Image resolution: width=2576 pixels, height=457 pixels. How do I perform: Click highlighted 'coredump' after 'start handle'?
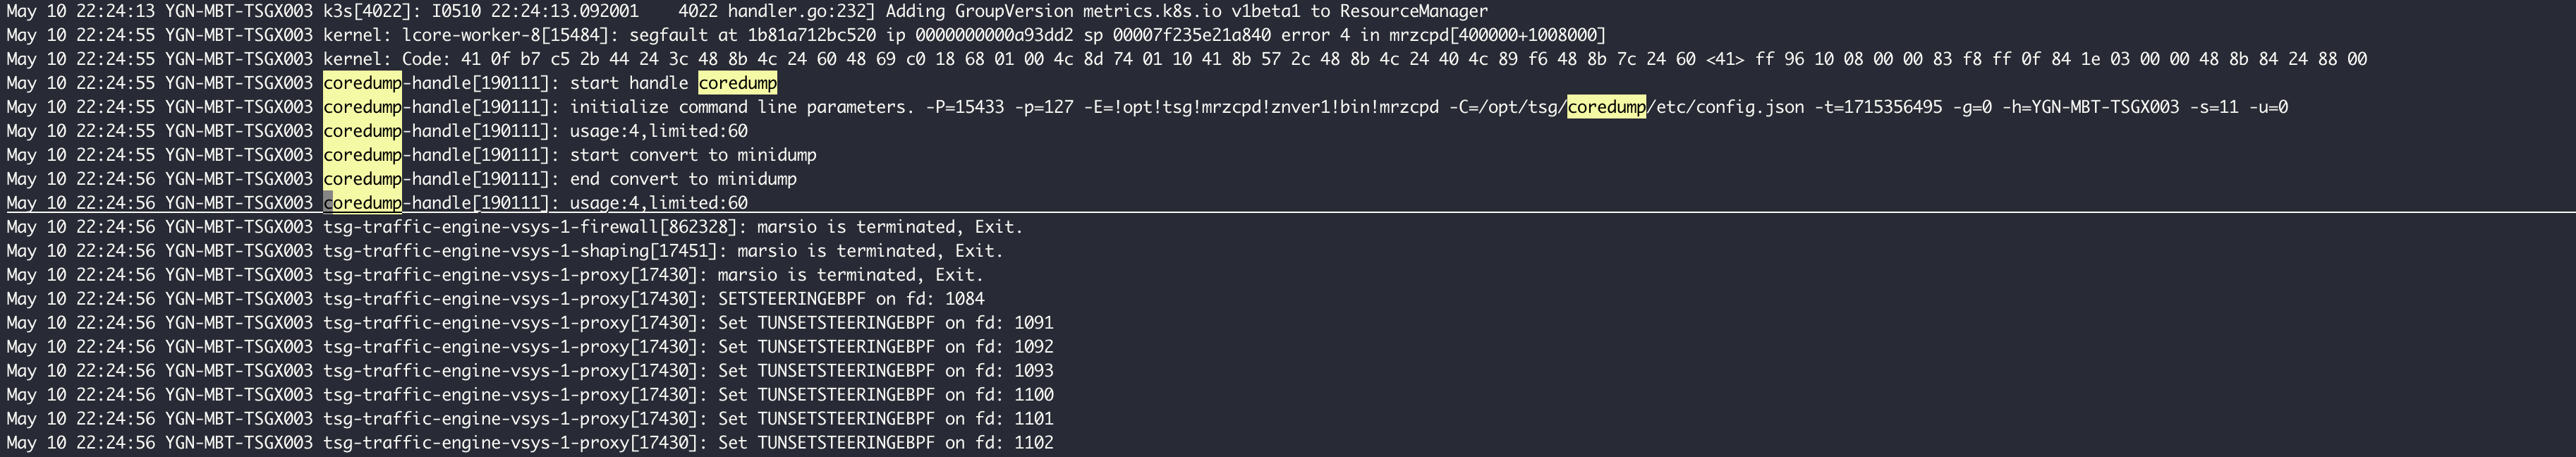(x=737, y=83)
